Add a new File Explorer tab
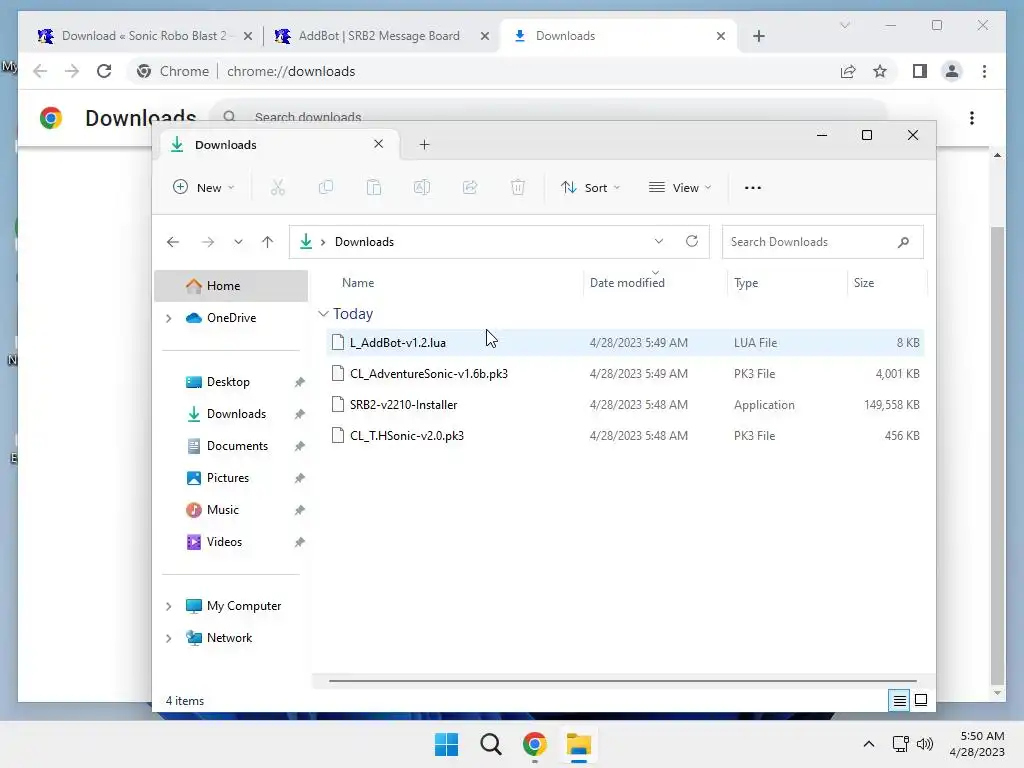 424,144
